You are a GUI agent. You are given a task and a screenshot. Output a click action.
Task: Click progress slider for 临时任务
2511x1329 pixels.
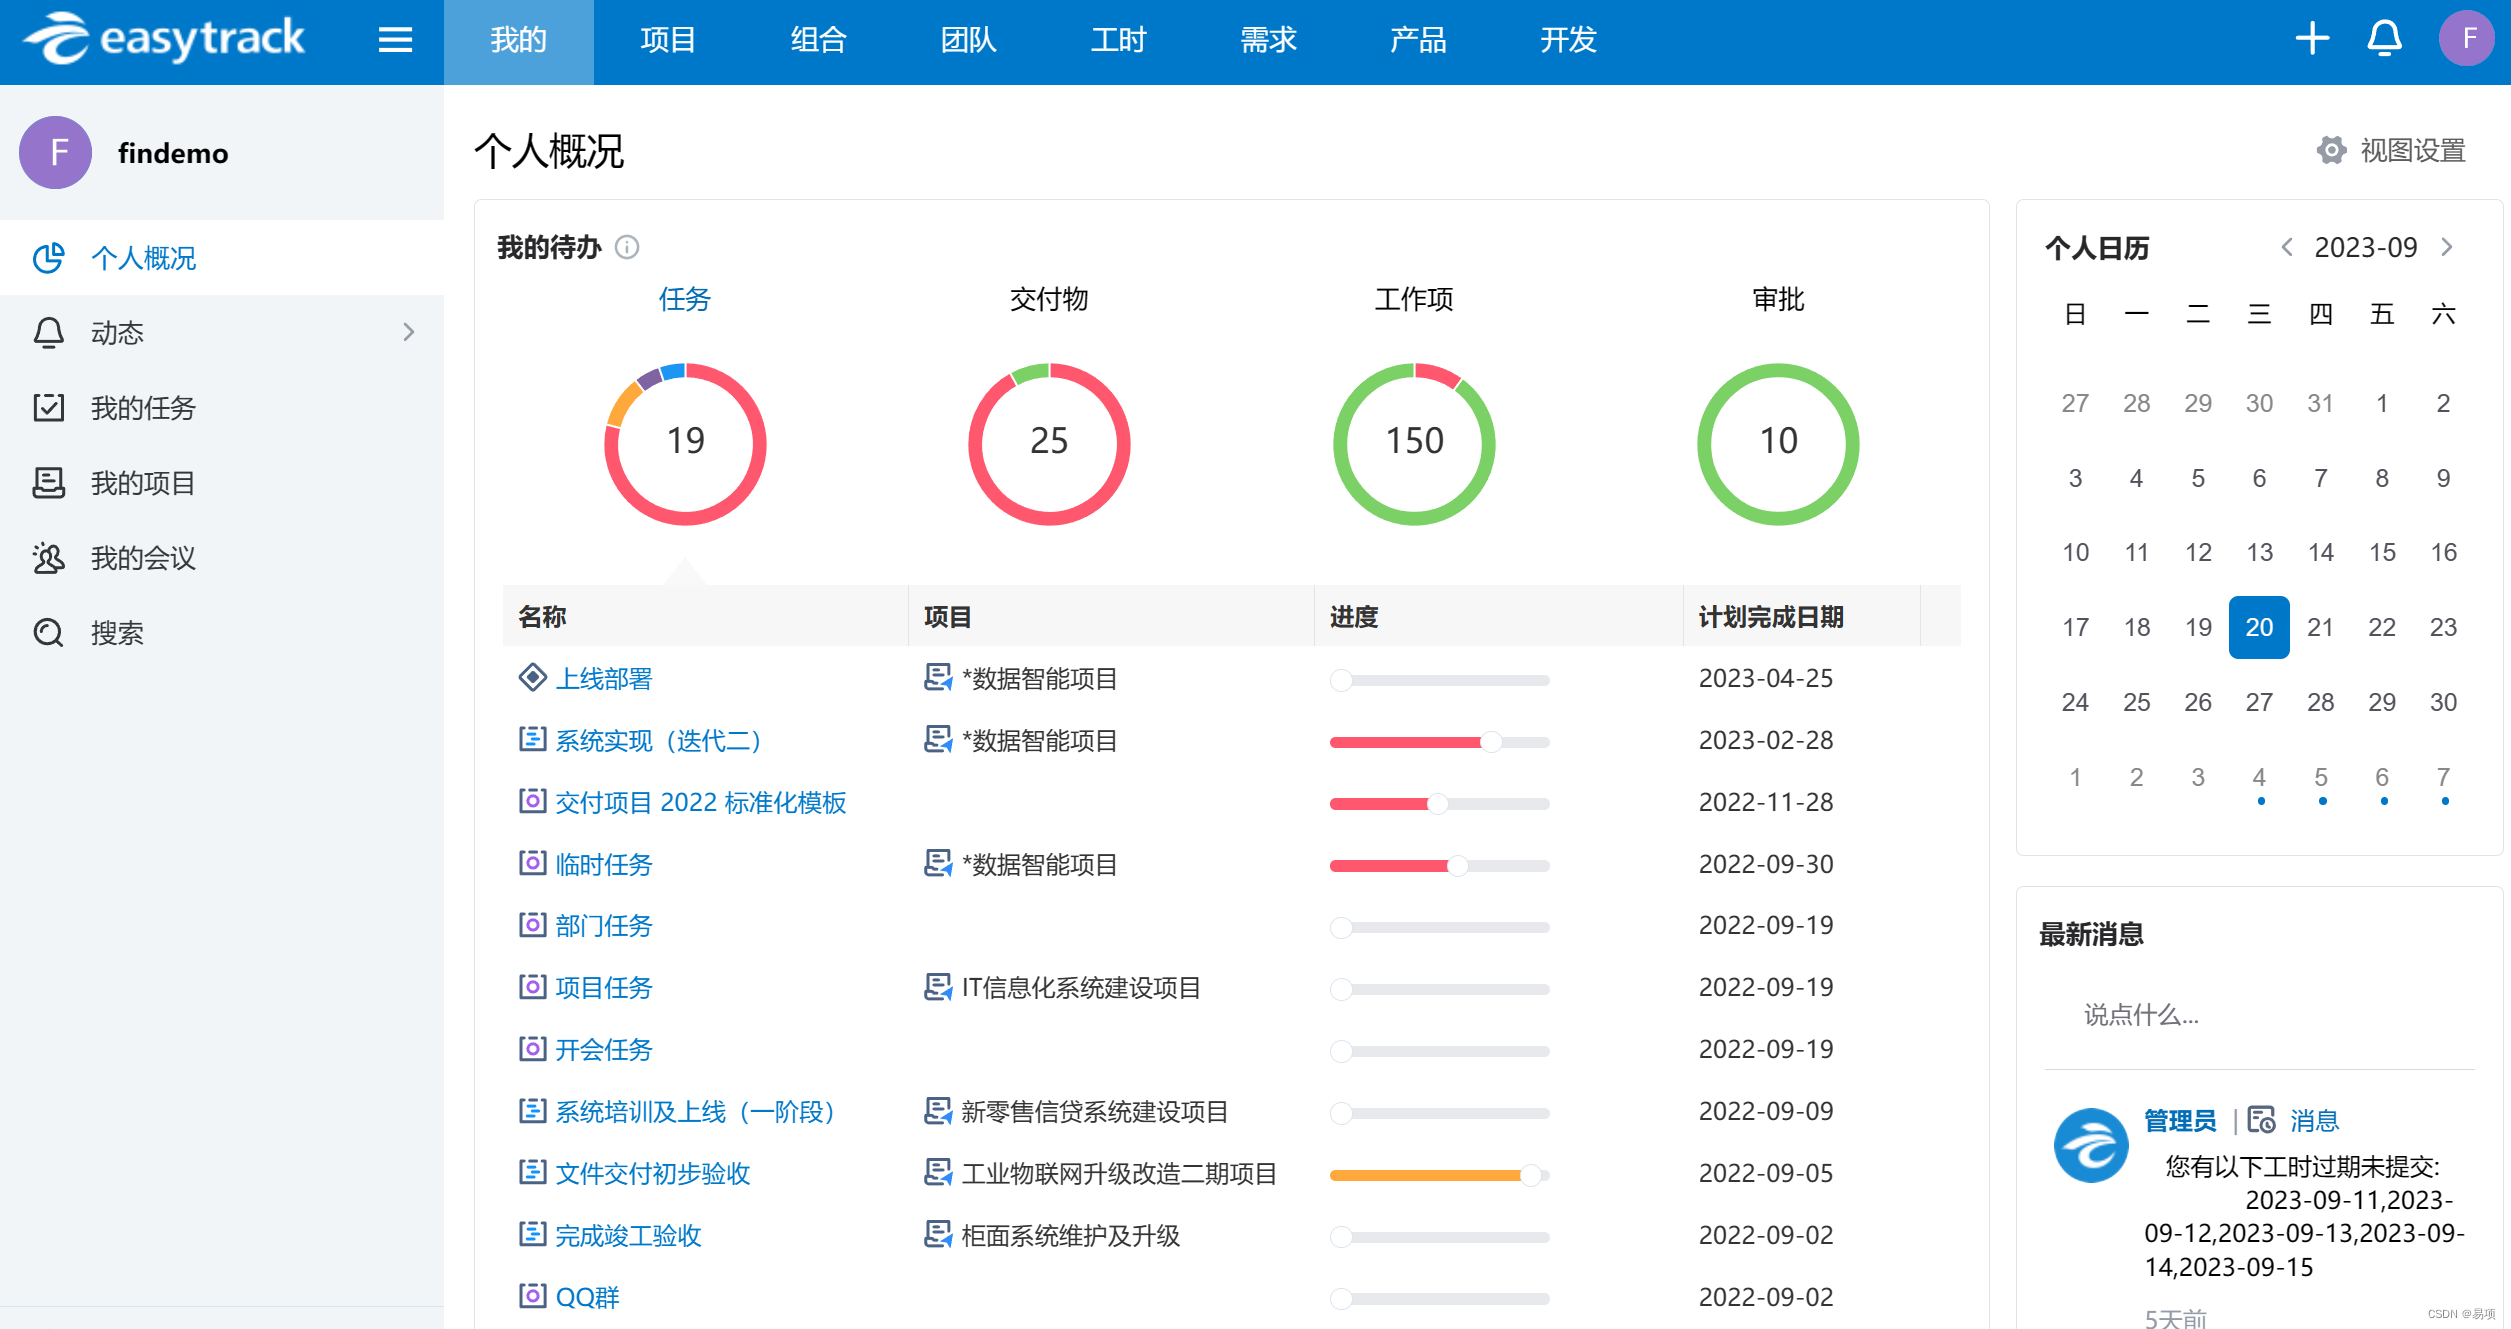(x=1439, y=865)
